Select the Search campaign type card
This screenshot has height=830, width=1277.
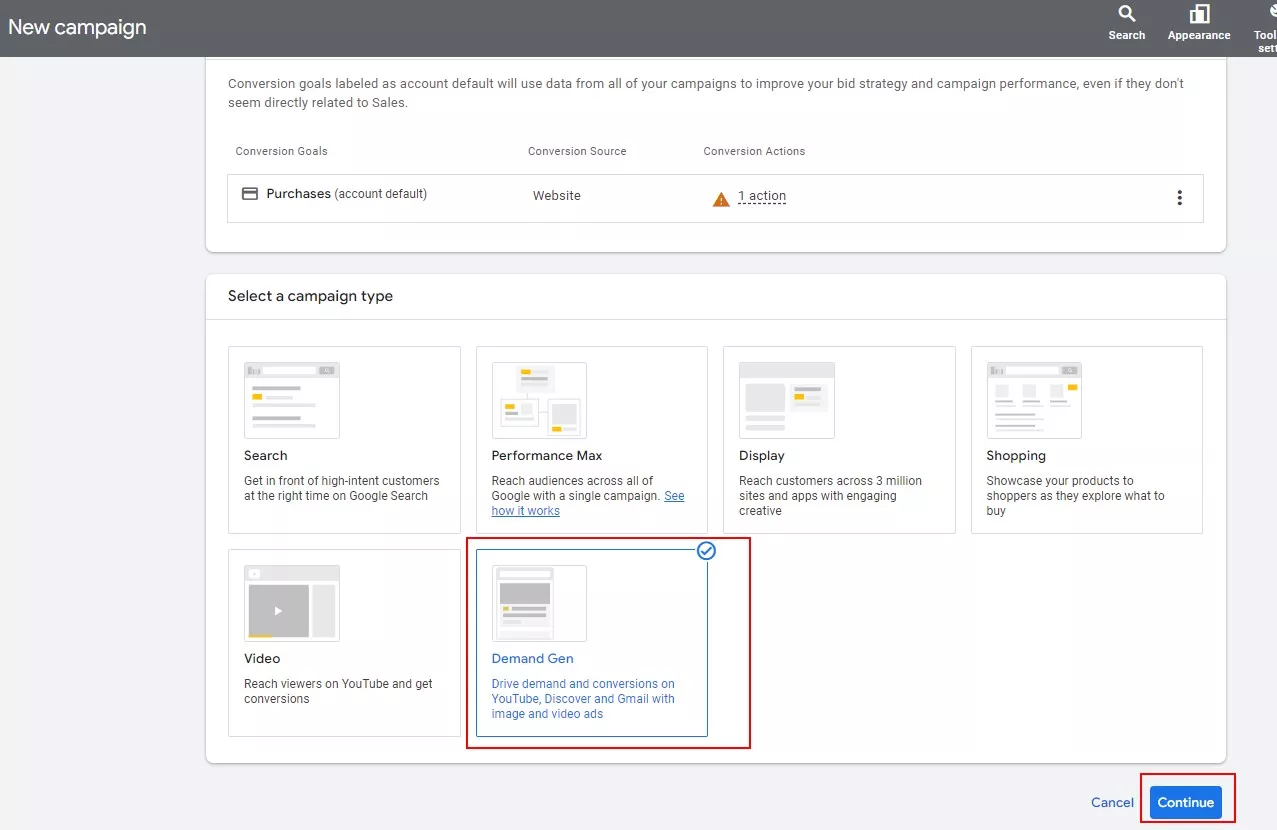[344, 440]
